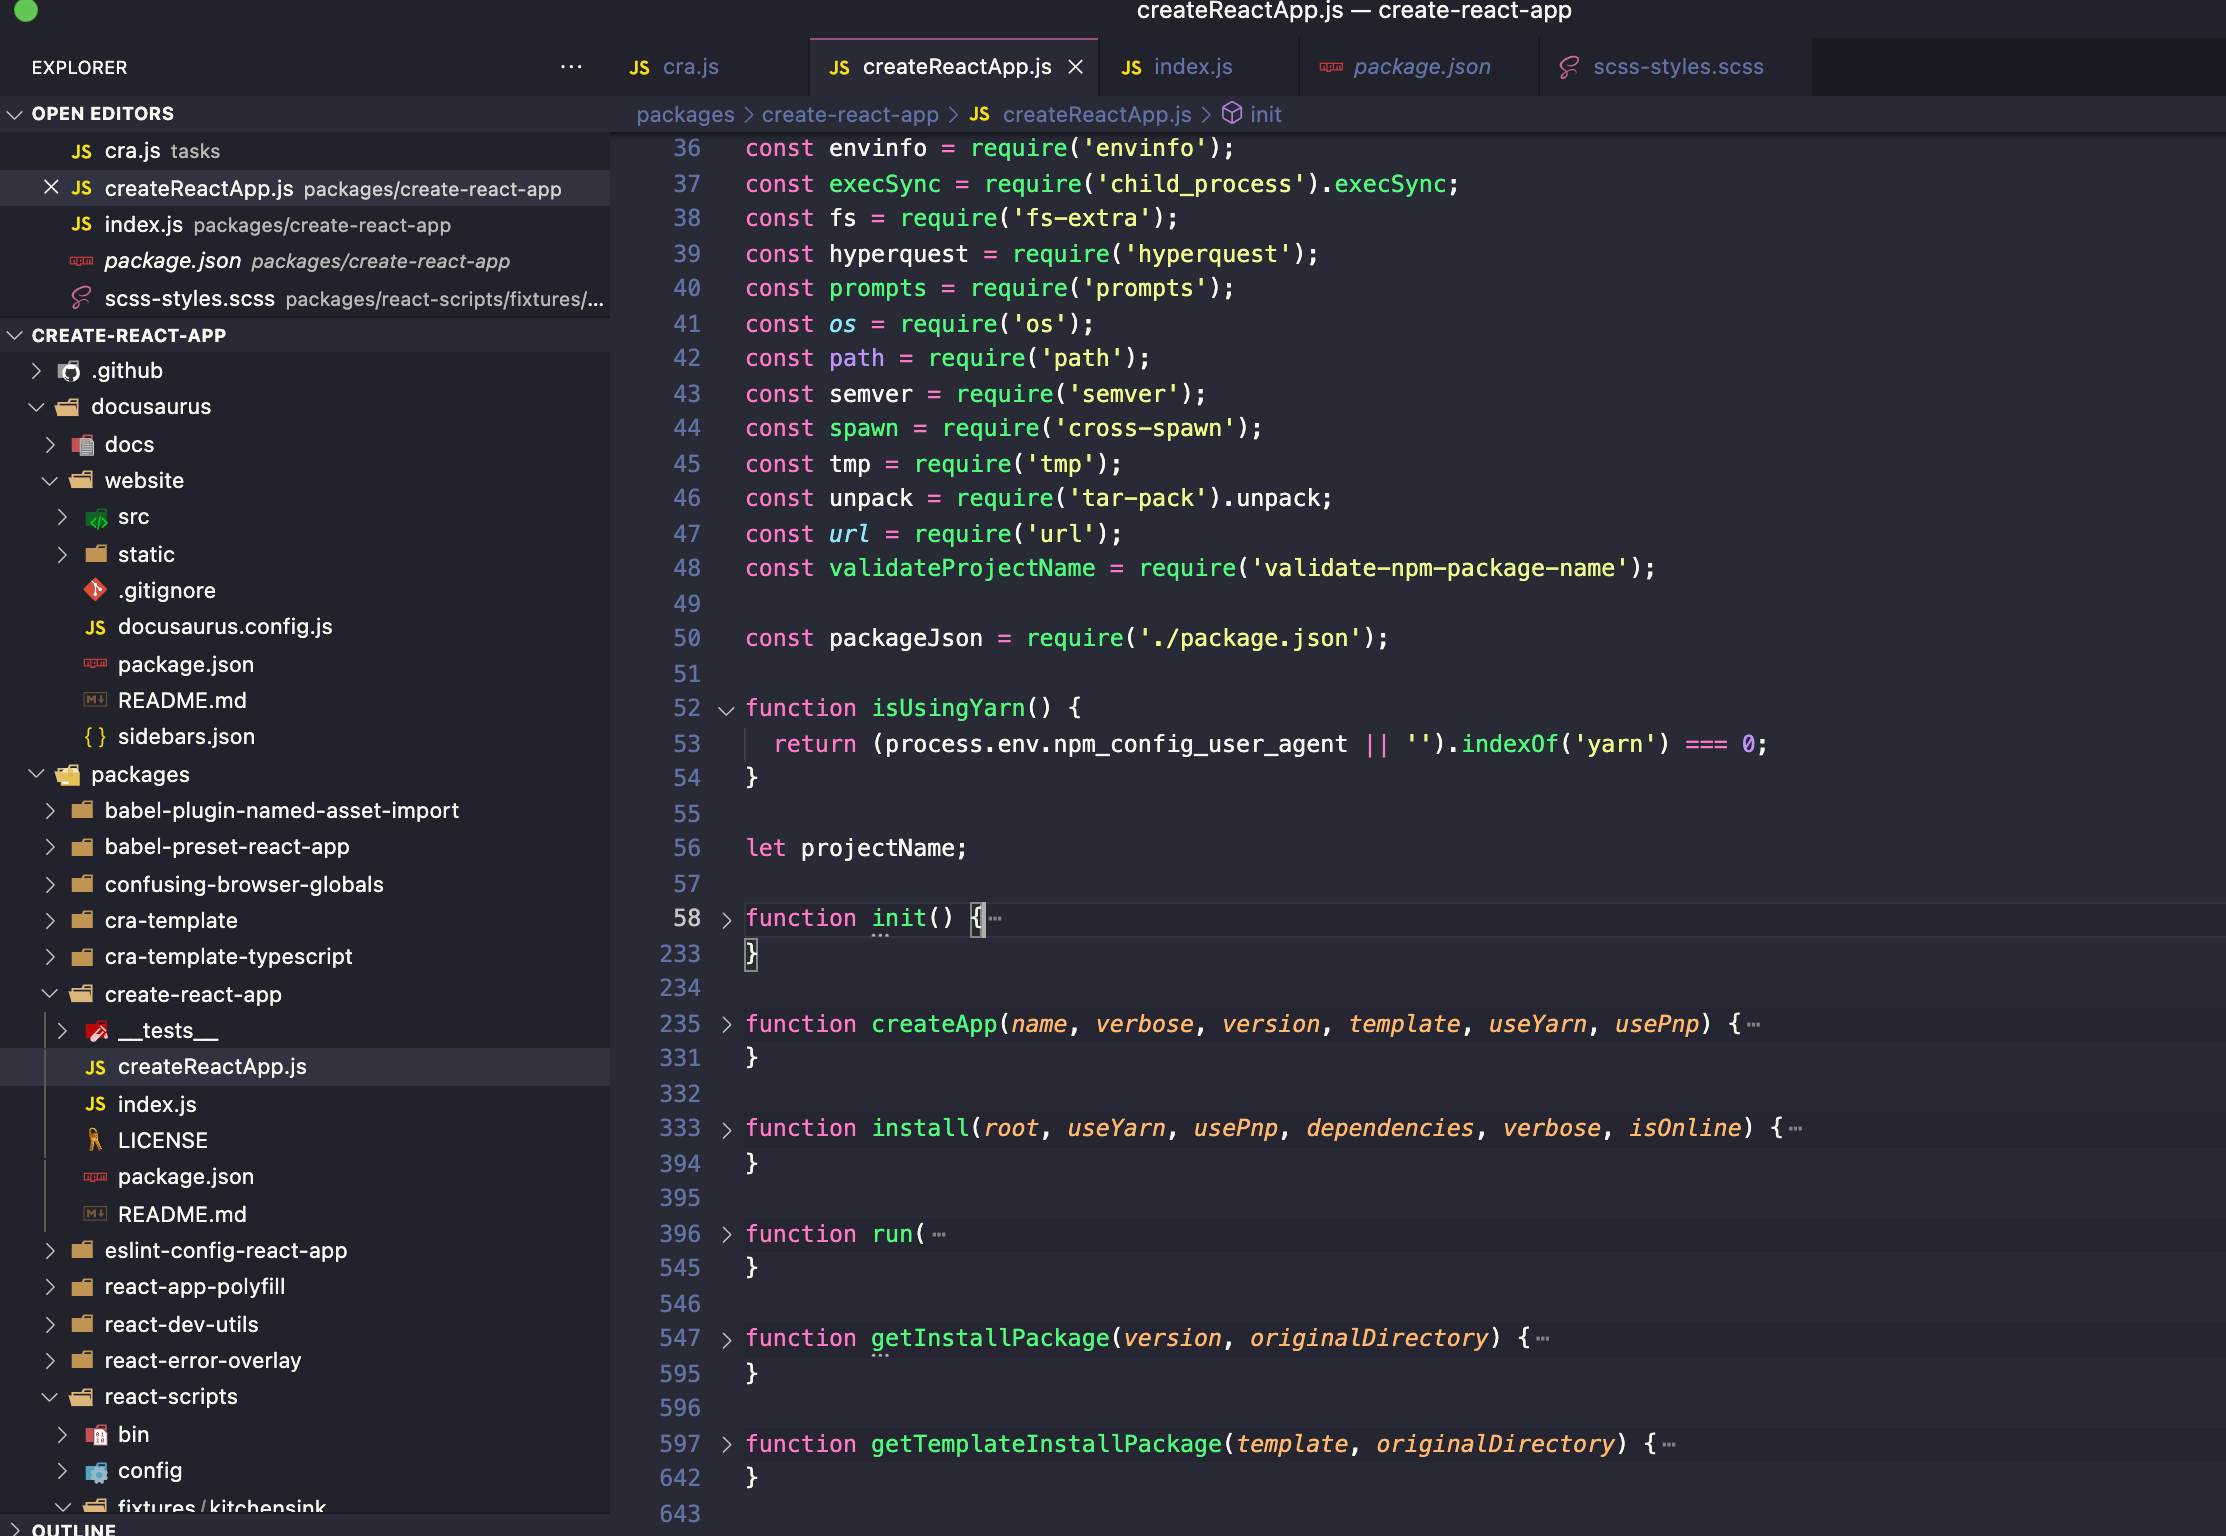Expand the cra-template folder
2226x1536 pixels.
click(x=50, y=921)
